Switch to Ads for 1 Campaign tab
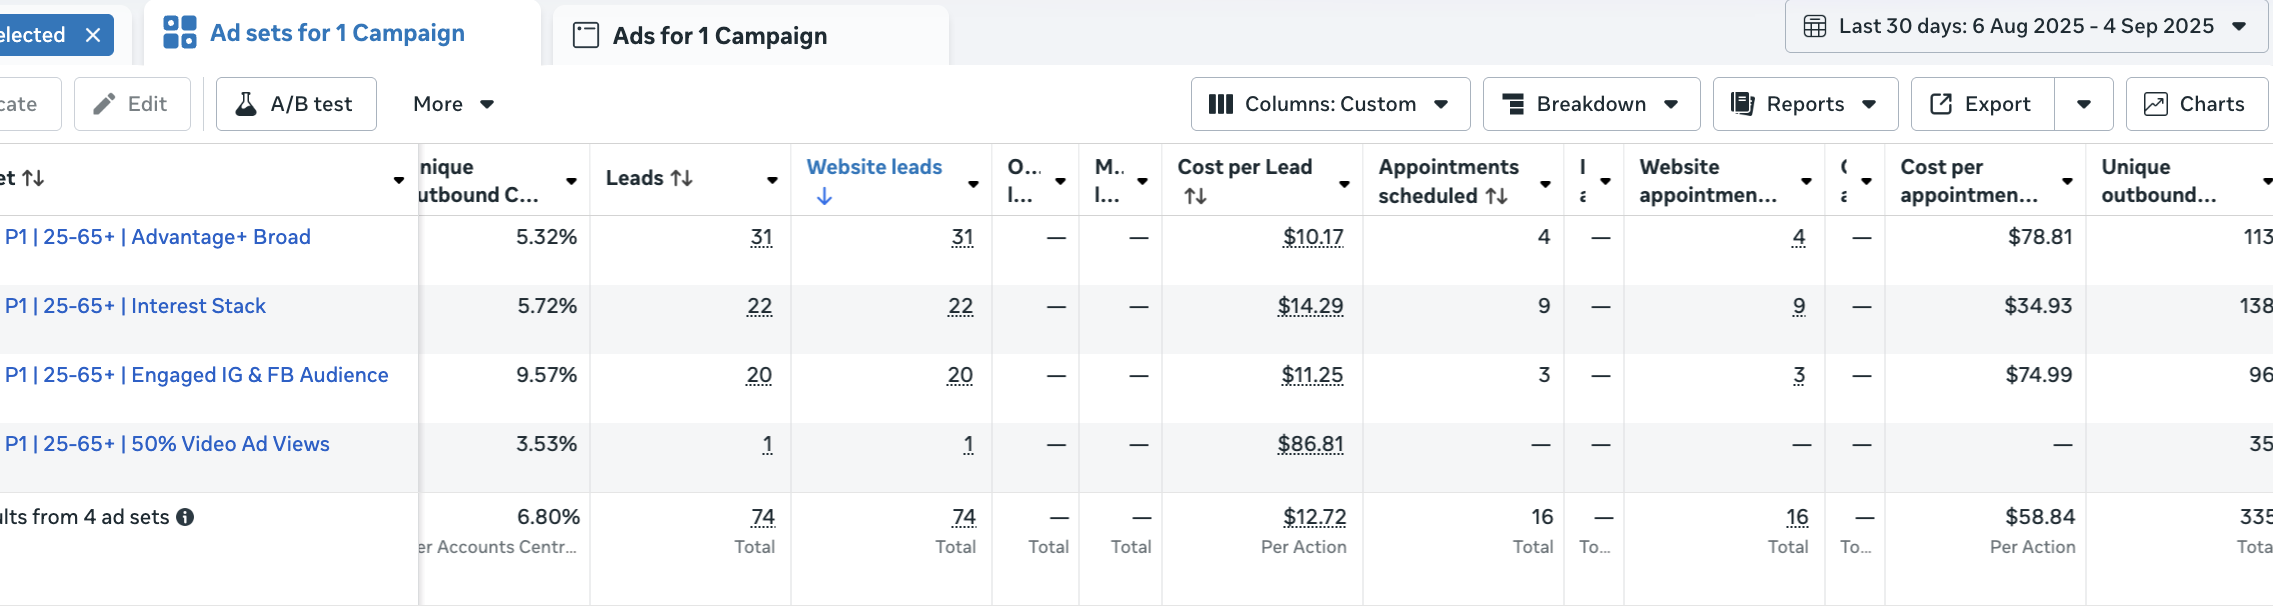 tap(719, 36)
